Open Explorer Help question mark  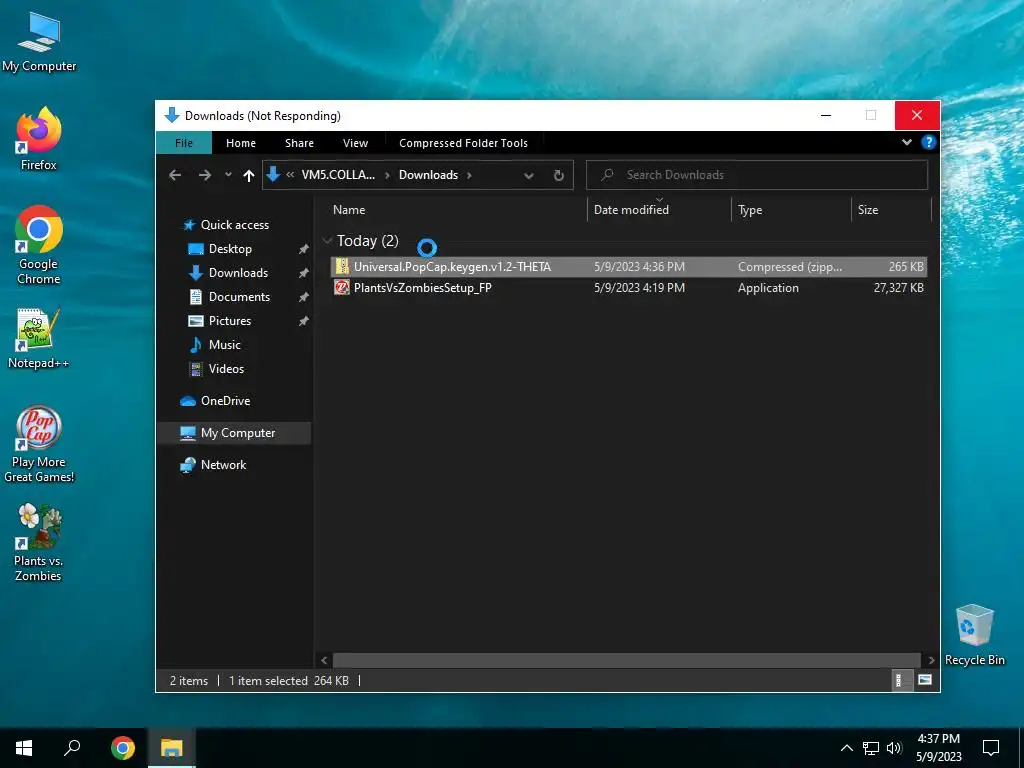(x=928, y=142)
